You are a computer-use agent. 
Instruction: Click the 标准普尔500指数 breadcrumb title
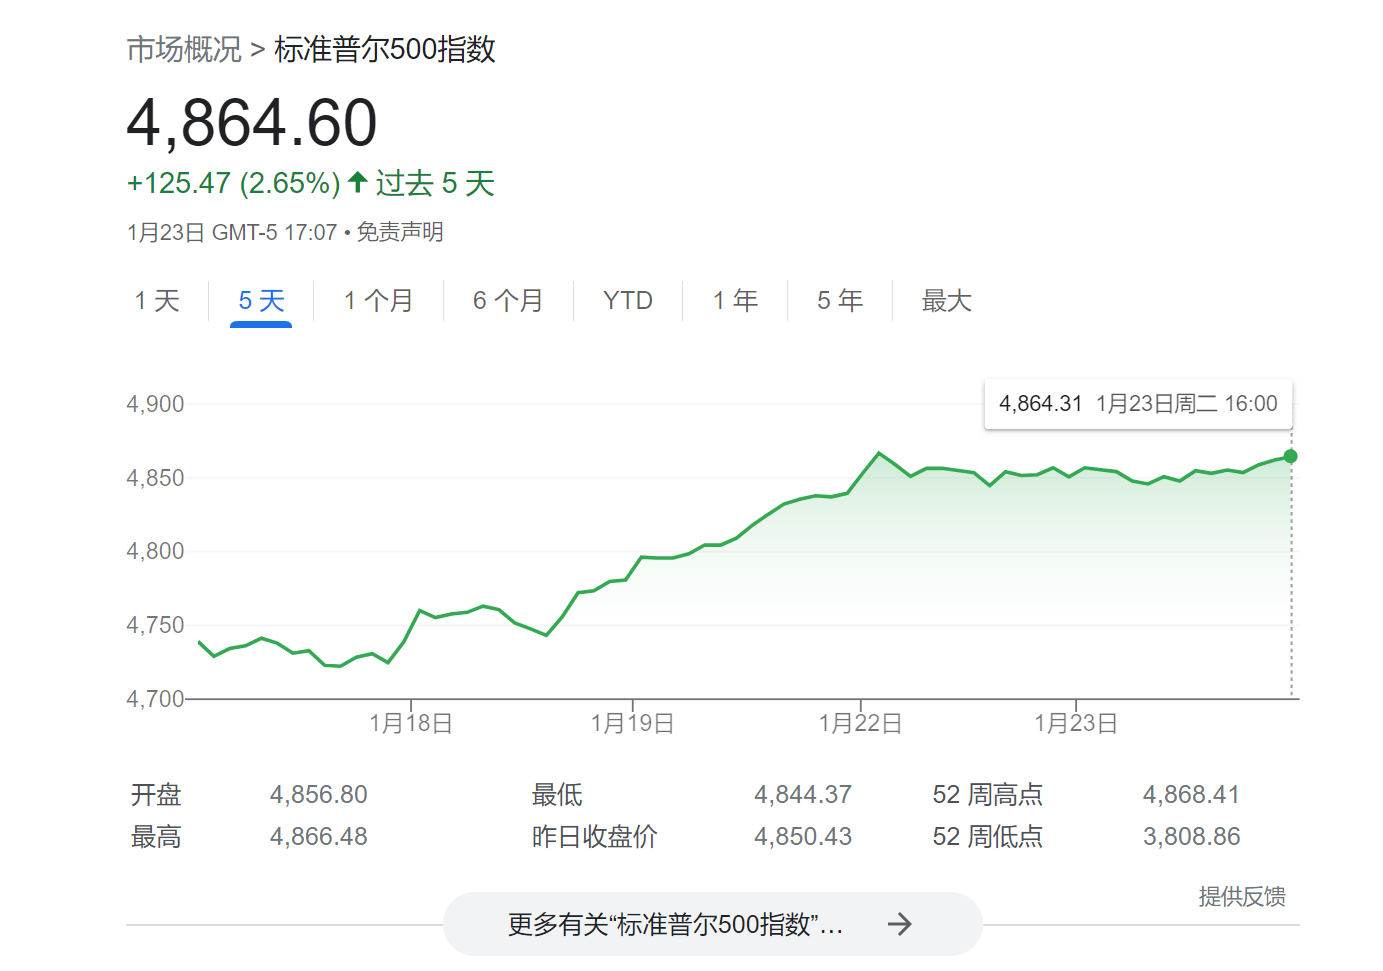385,49
